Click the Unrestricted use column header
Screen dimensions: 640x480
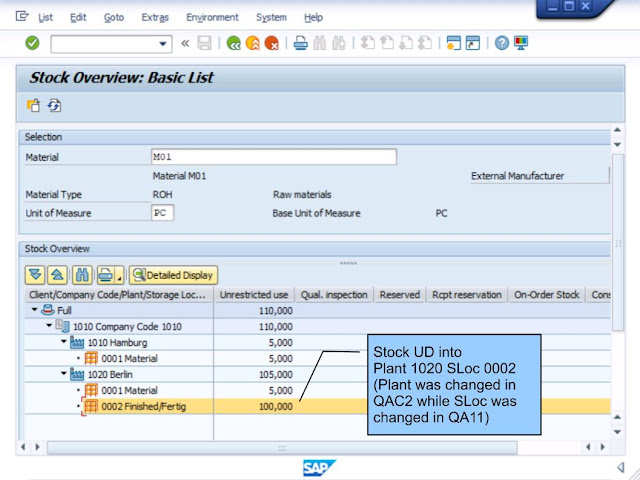254,295
